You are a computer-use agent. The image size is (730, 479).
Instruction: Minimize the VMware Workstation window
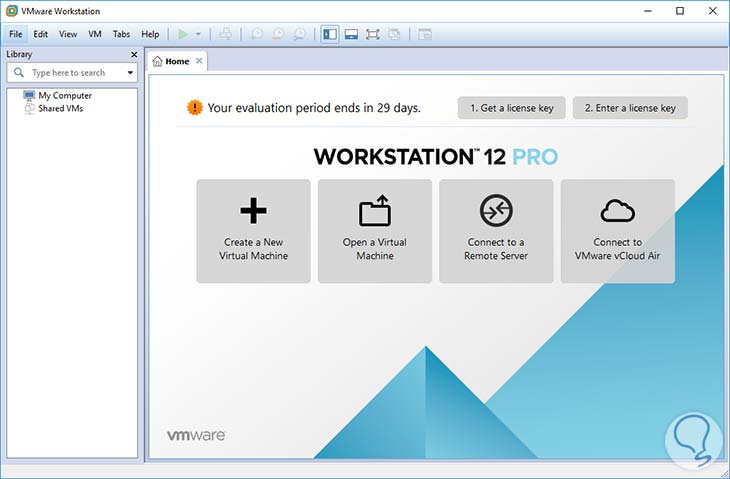point(648,11)
